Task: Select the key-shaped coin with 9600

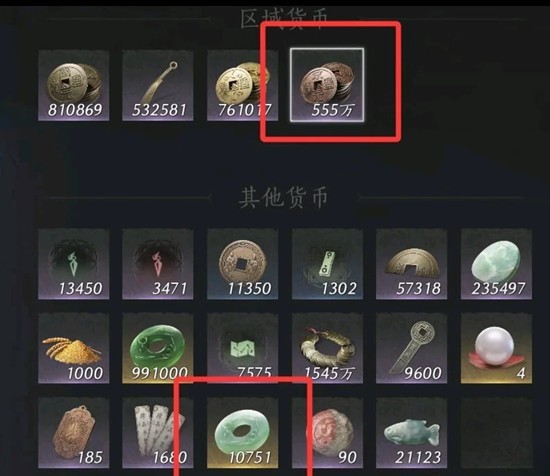Action: pyautogui.click(x=411, y=348)
